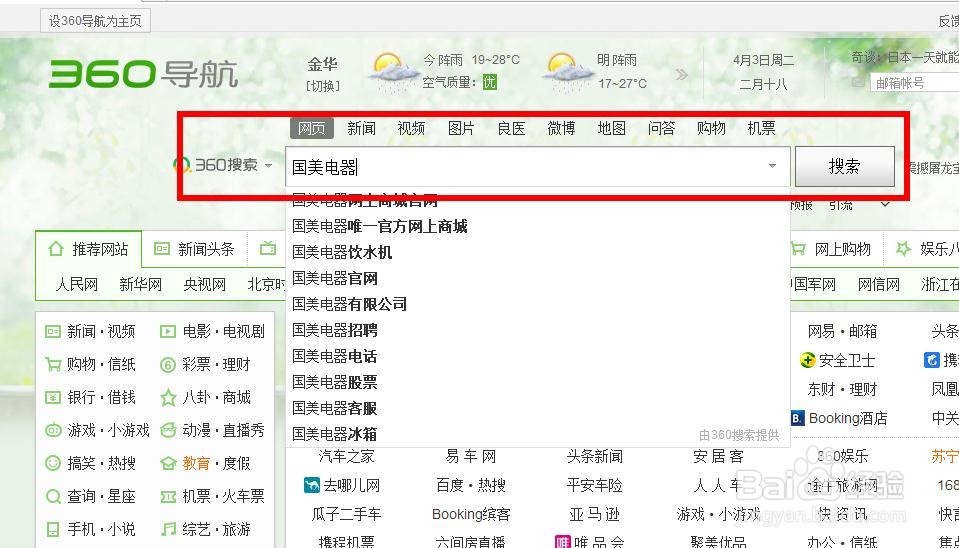Open the 人民网 link
The height and width of the screenshot is (548, 959).
76,284
